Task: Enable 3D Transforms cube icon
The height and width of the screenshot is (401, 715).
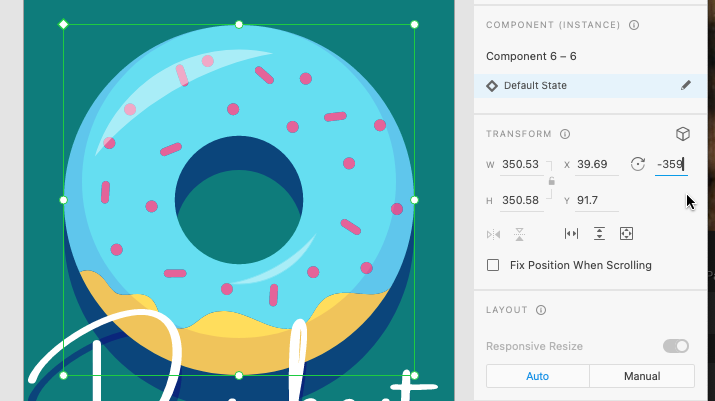Action: click(x=683, y=134)
